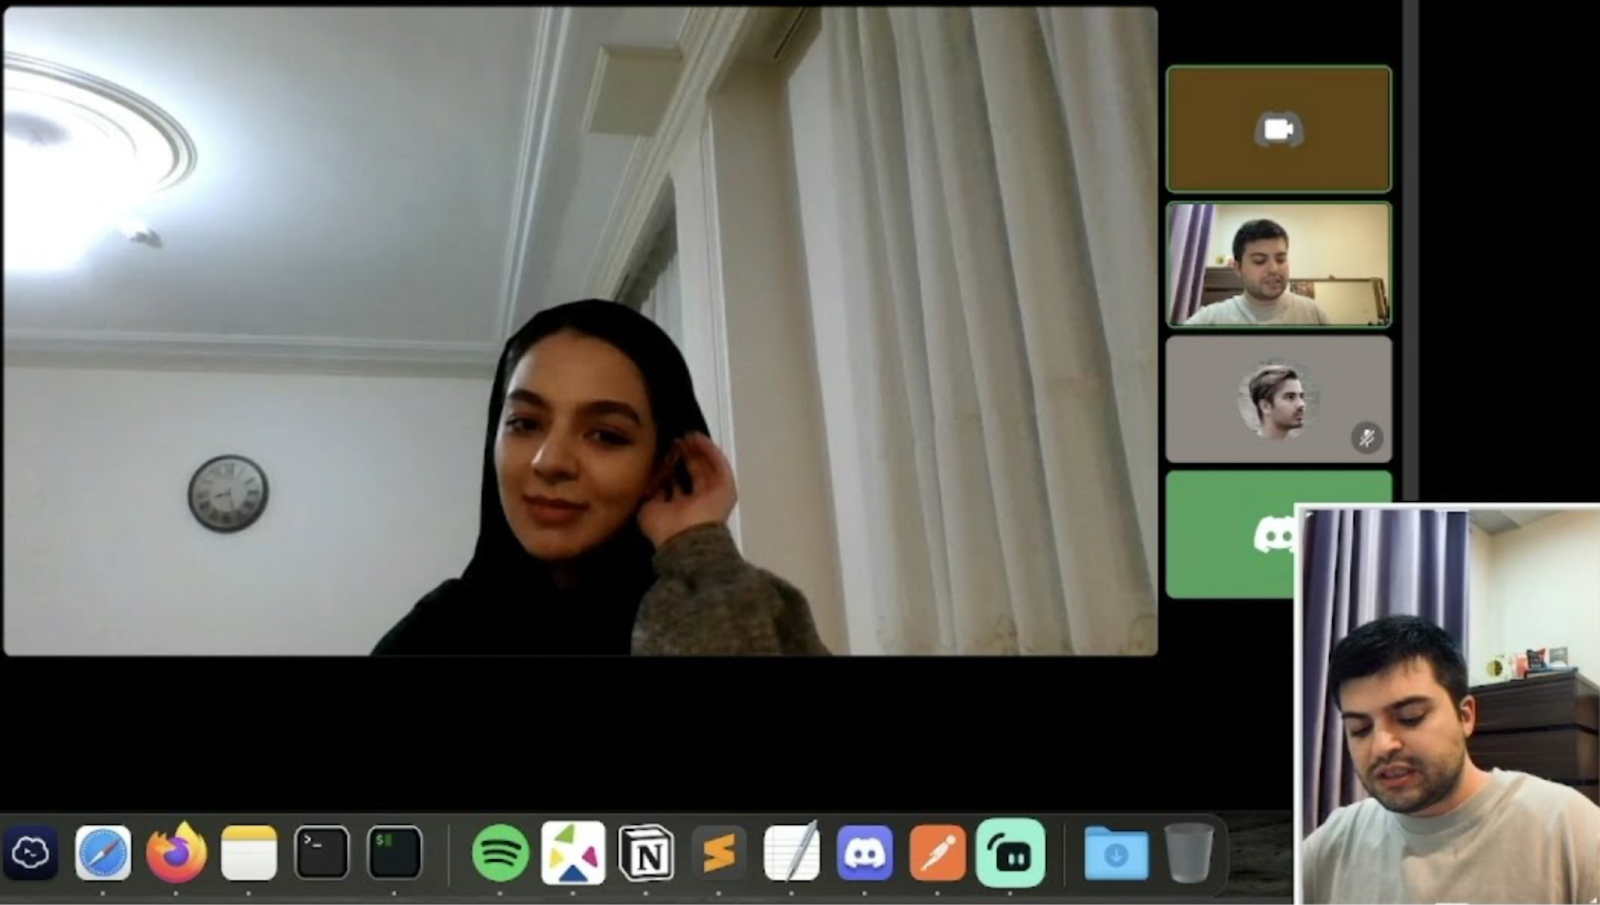Open the colorful triangles app icon in dock

573,853
